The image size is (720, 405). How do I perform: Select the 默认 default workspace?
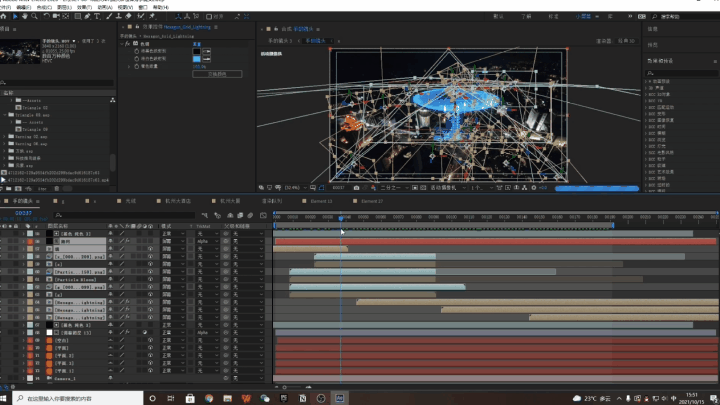pyautogui.click(x=498, y=17)
